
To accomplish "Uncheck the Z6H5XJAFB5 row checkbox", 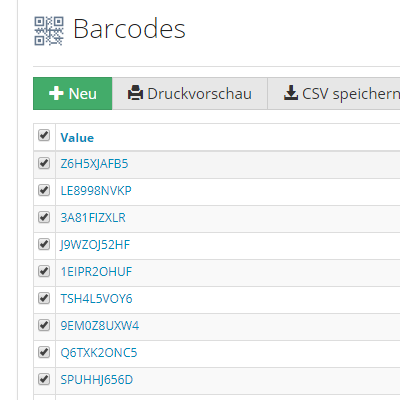I will pyautogui.click(x=44, y=163).
